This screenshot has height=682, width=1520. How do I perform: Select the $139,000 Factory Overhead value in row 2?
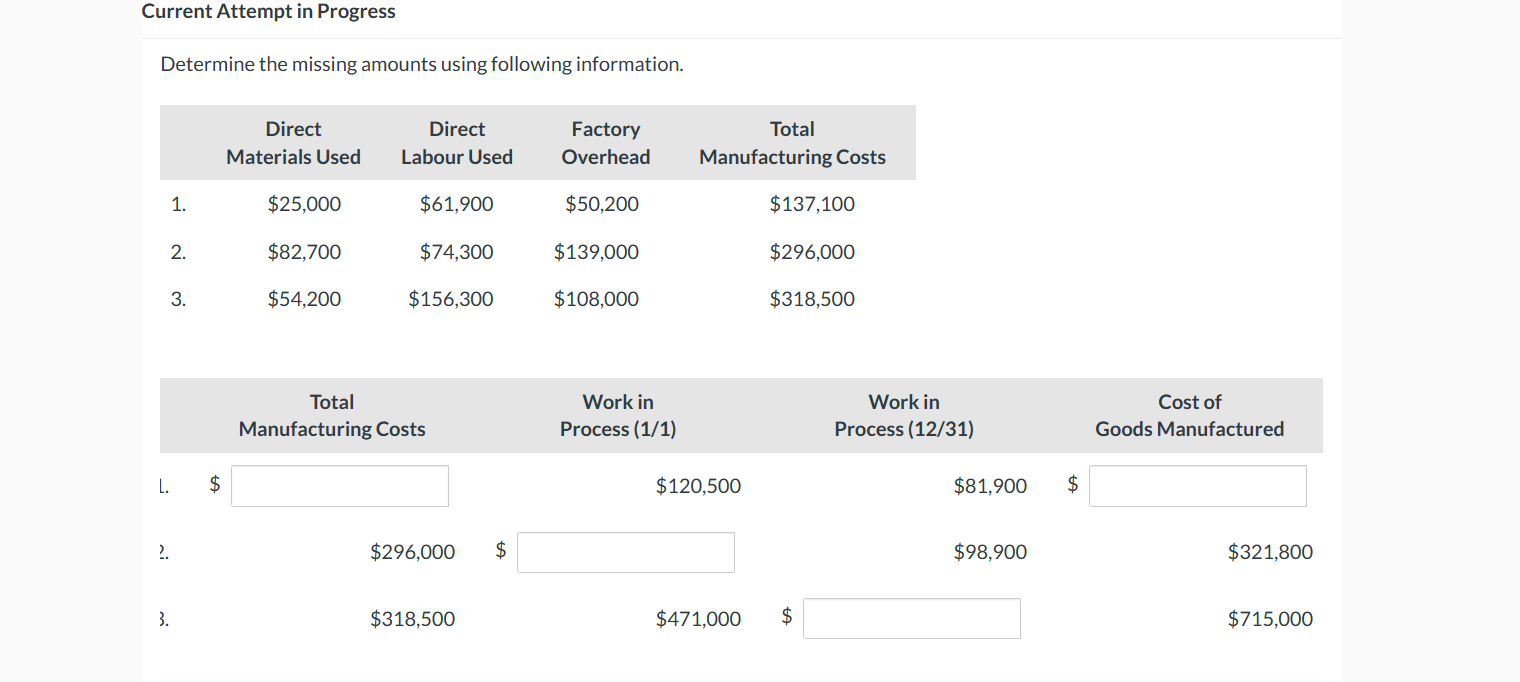[x=597, y=252]
